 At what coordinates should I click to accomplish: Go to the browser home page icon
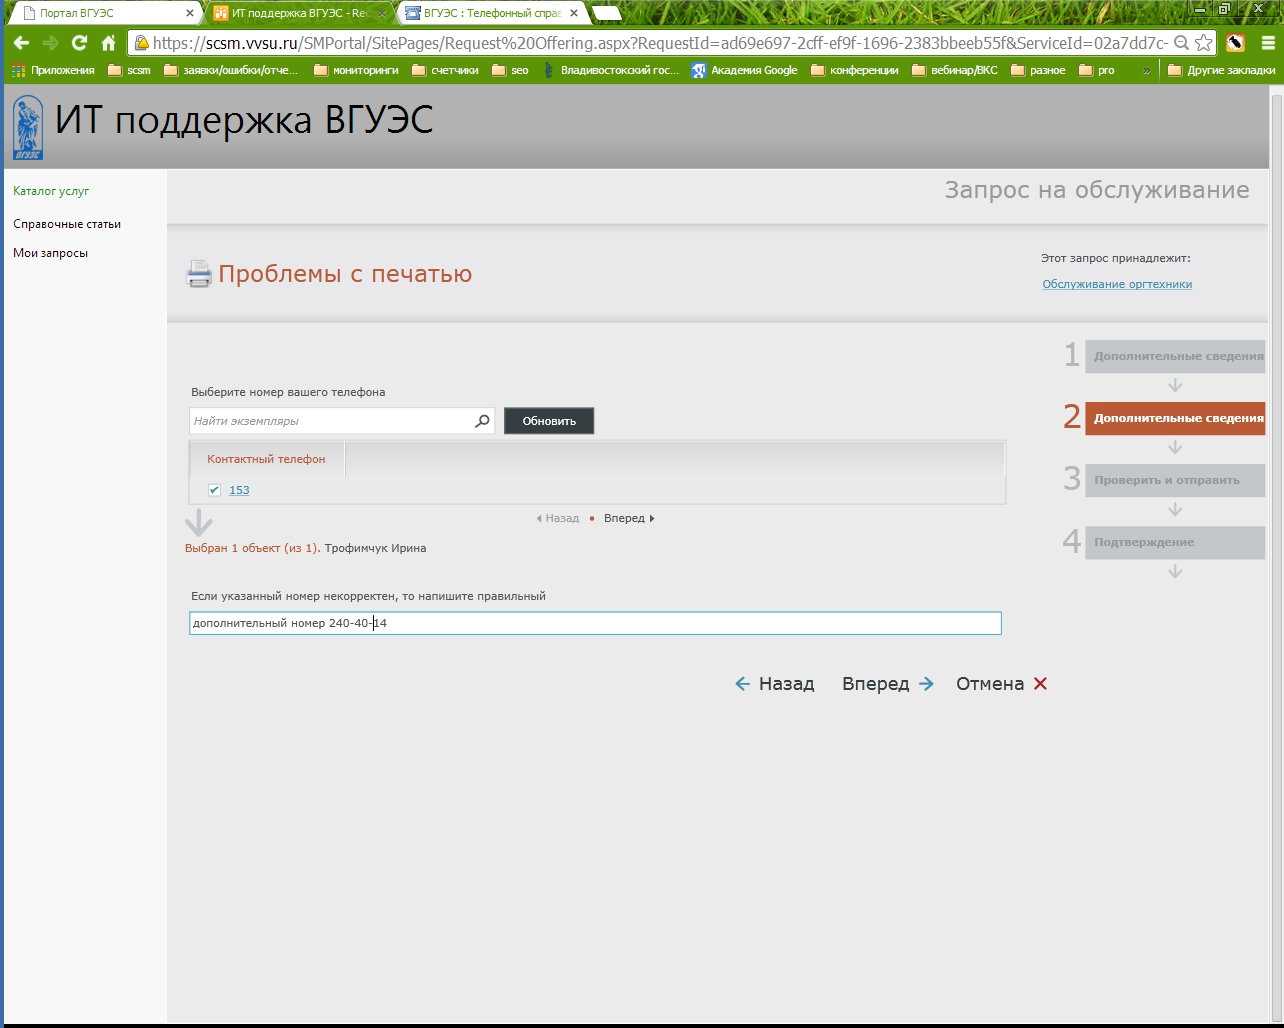point(108,43)
